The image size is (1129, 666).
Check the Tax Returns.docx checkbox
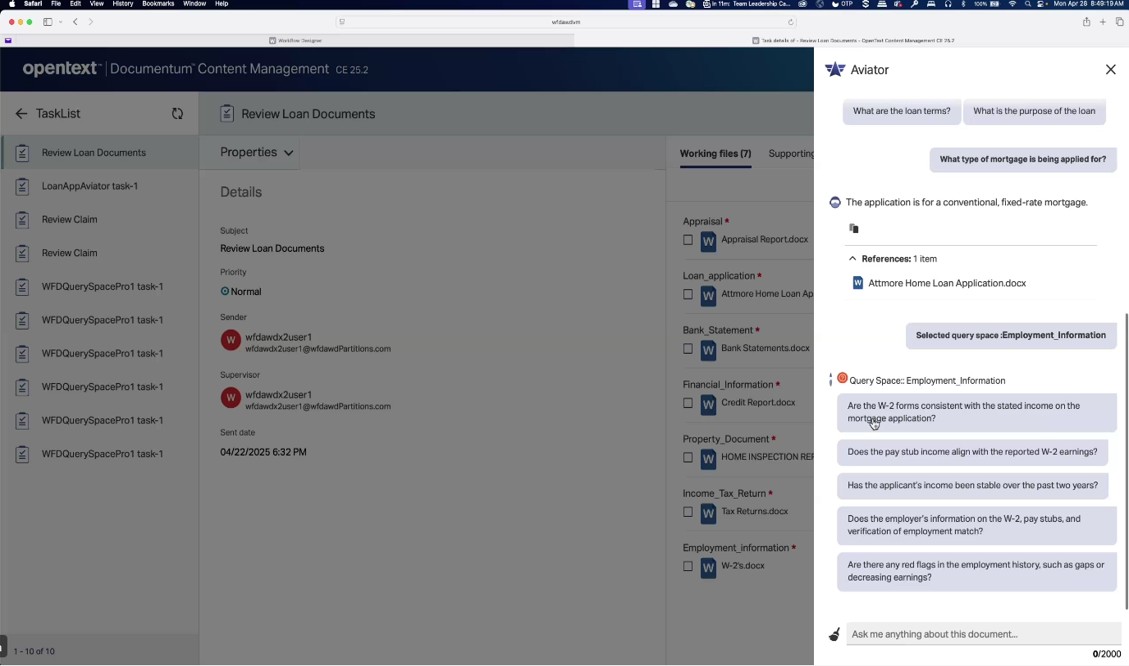(x=688, y=512)
